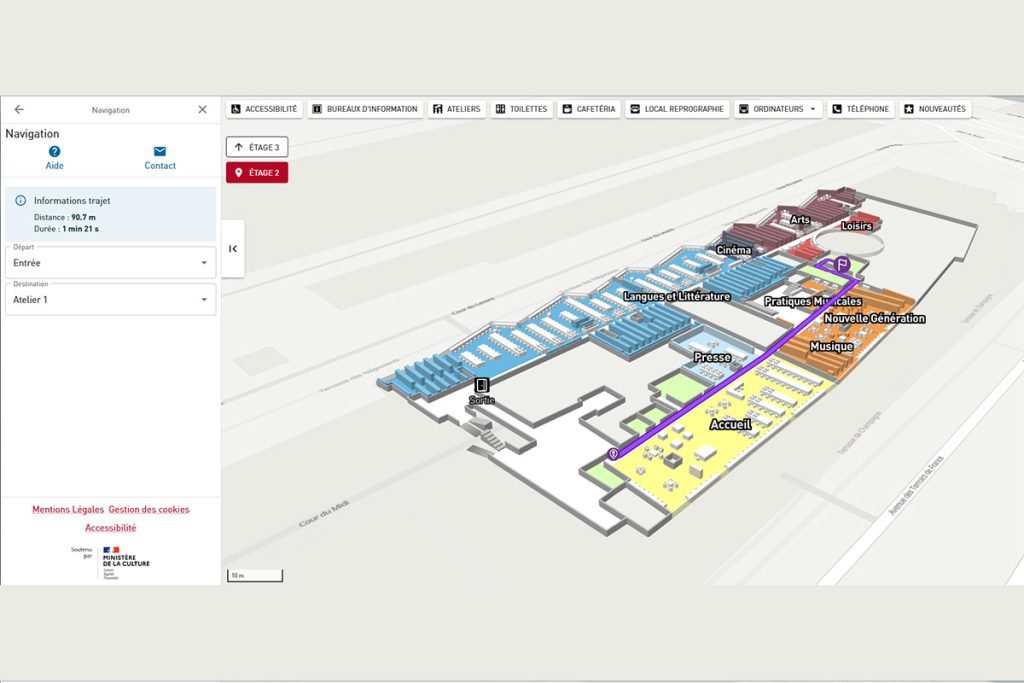Click the back arrow in Navigation header
This screenshot has width=1024, height=683.
pos(19,110)
